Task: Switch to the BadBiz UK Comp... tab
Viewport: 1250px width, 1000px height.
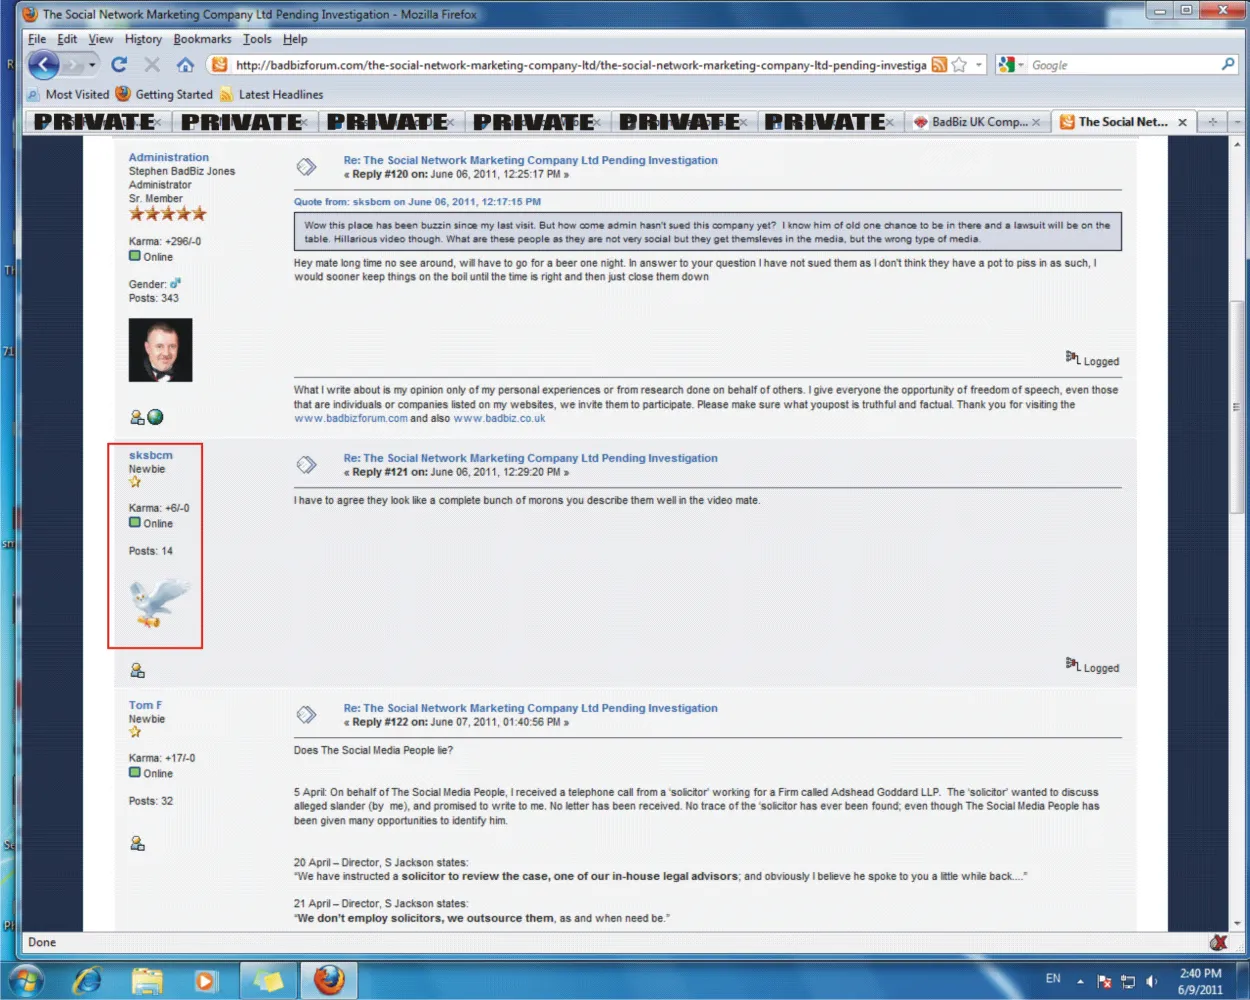Action: click(x=977, y=122)
